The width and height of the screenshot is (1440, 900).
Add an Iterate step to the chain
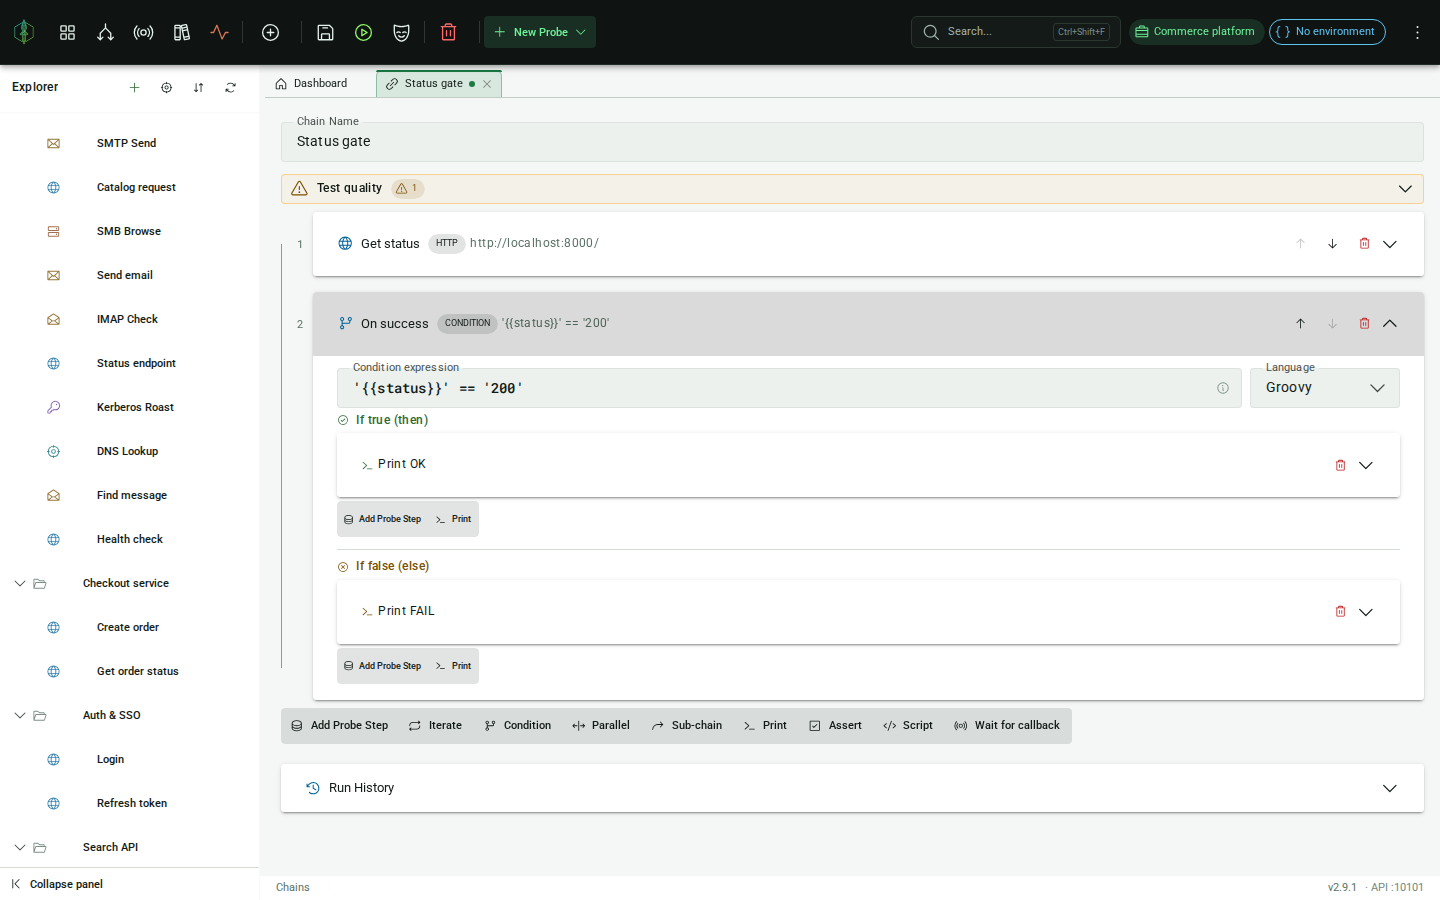tap(435, 726)
